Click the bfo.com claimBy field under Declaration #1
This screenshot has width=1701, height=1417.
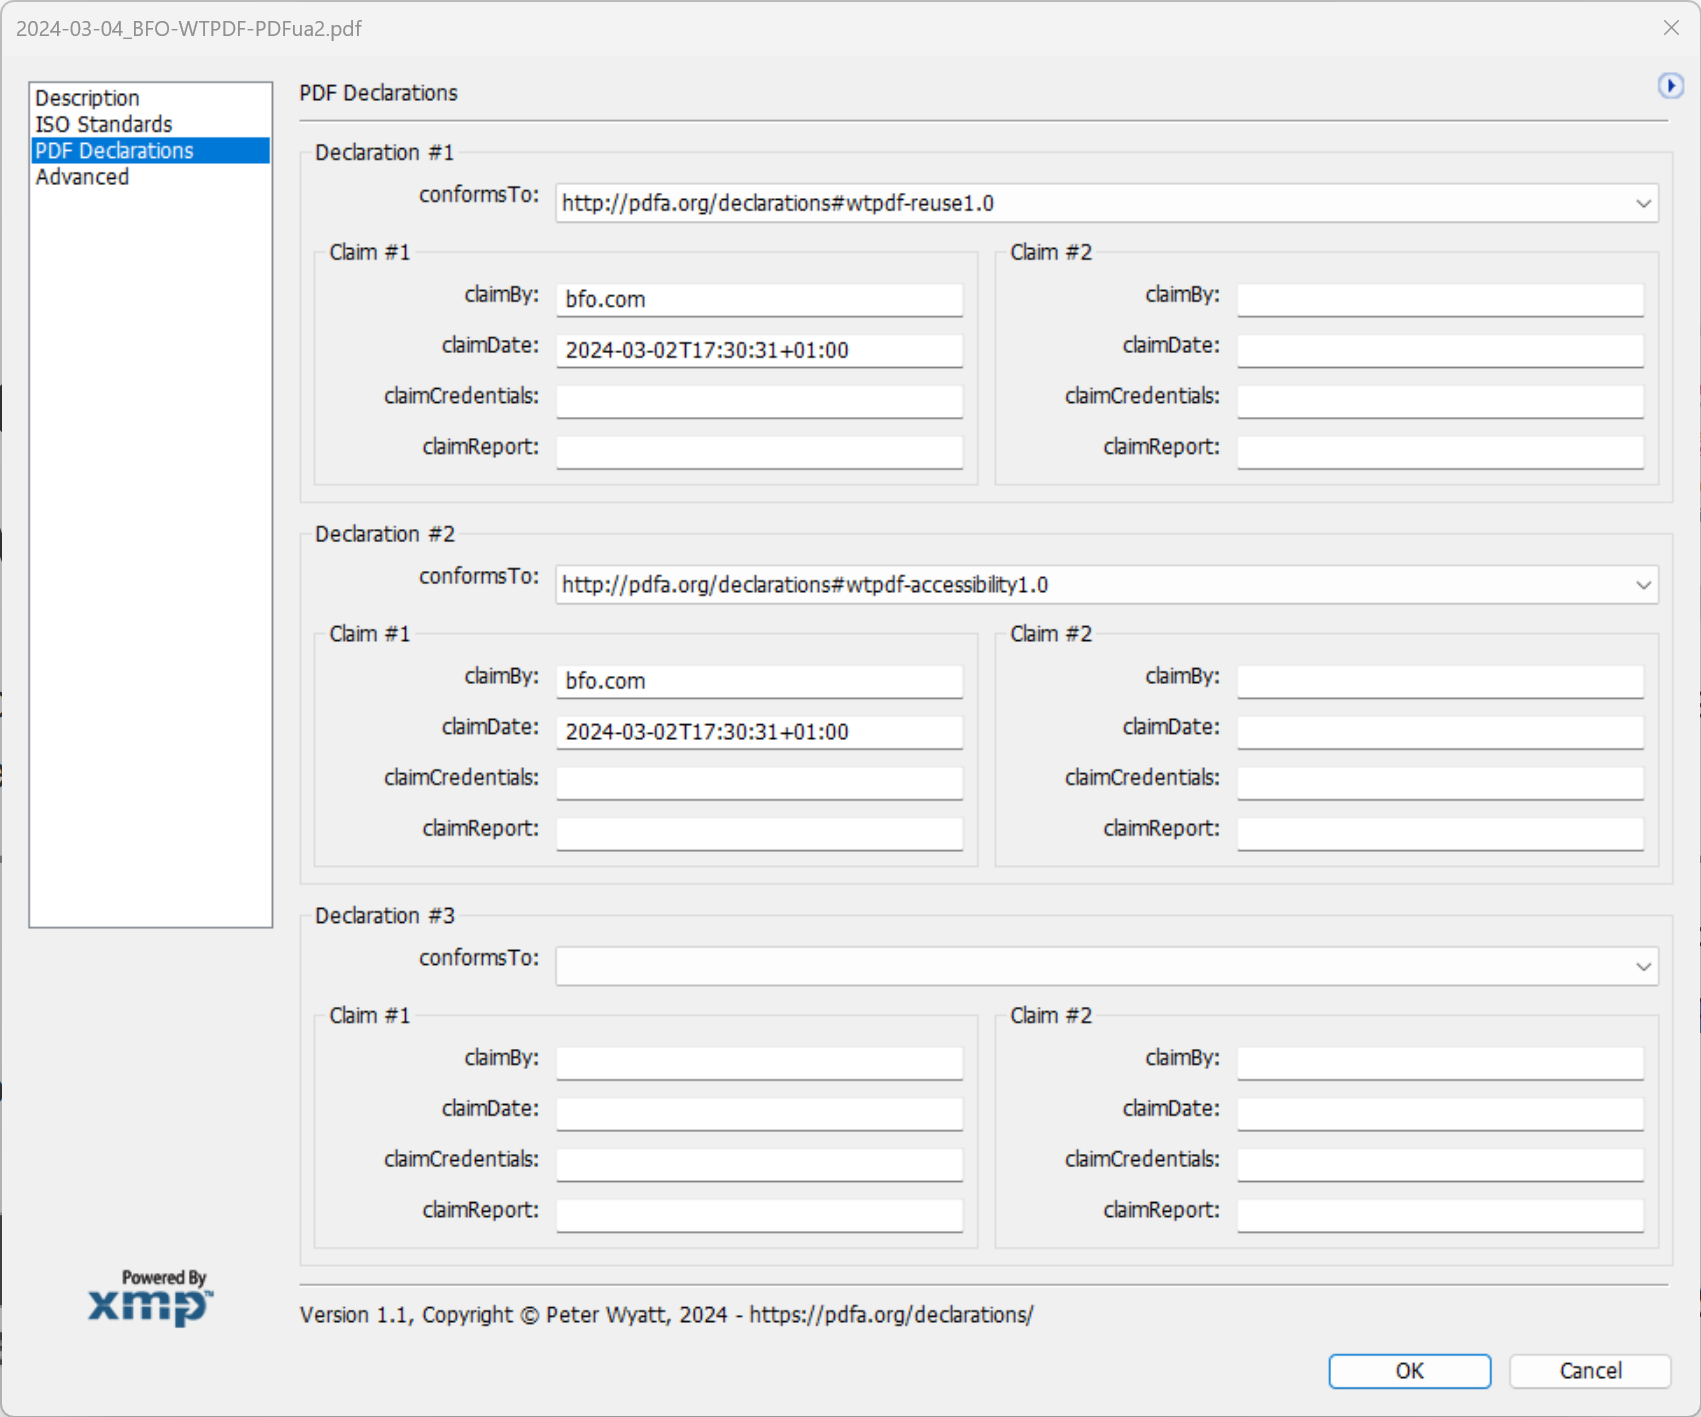coord(758,298)
